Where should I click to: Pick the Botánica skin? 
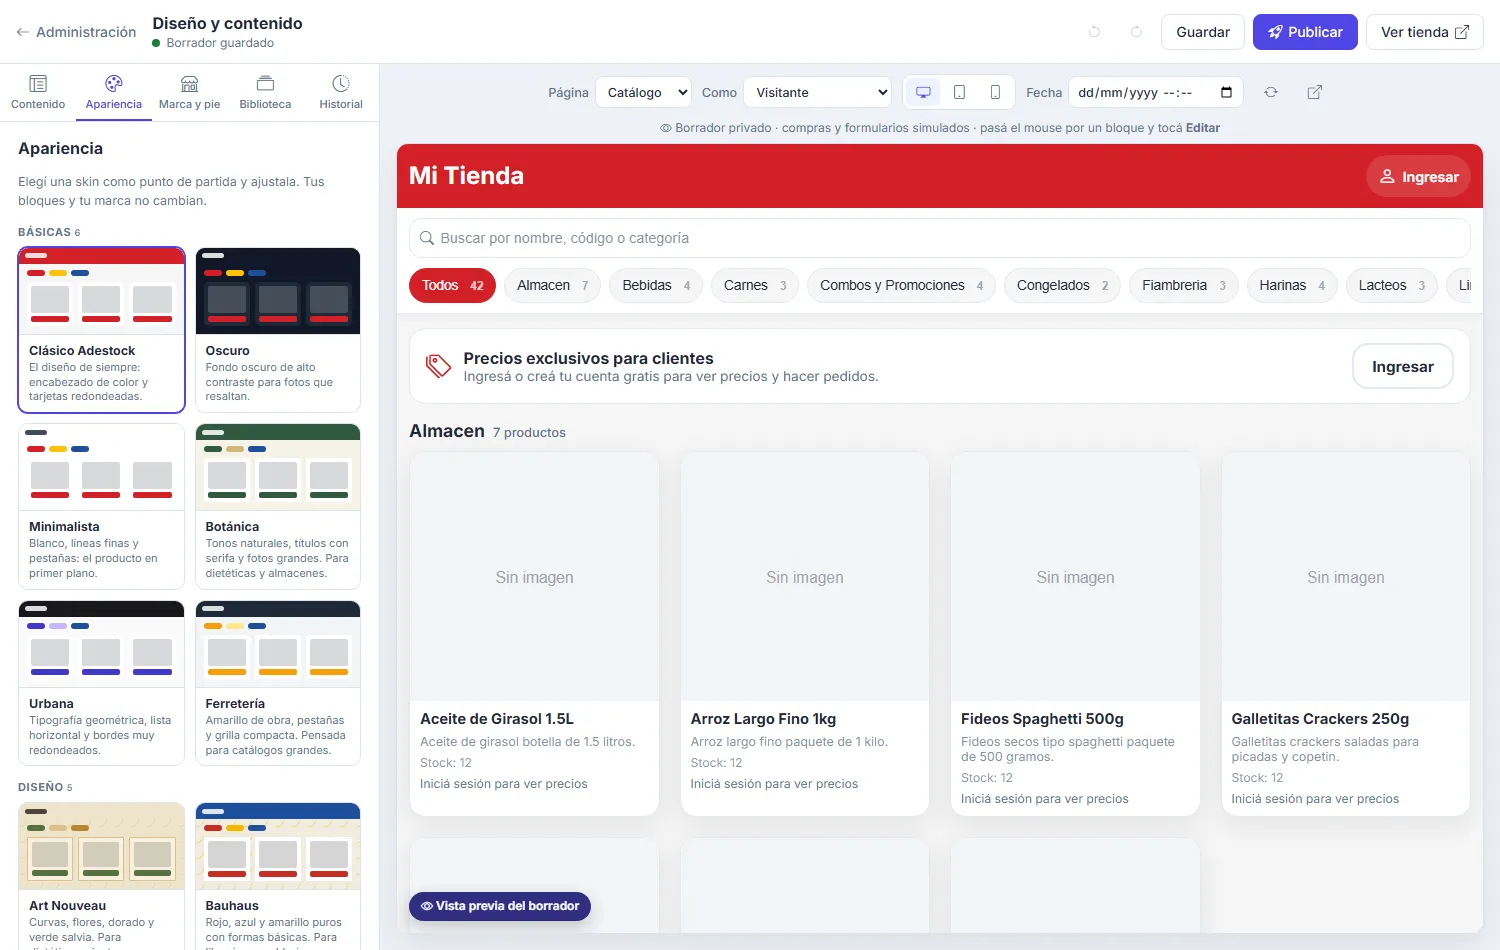click(x=278, y=507)
